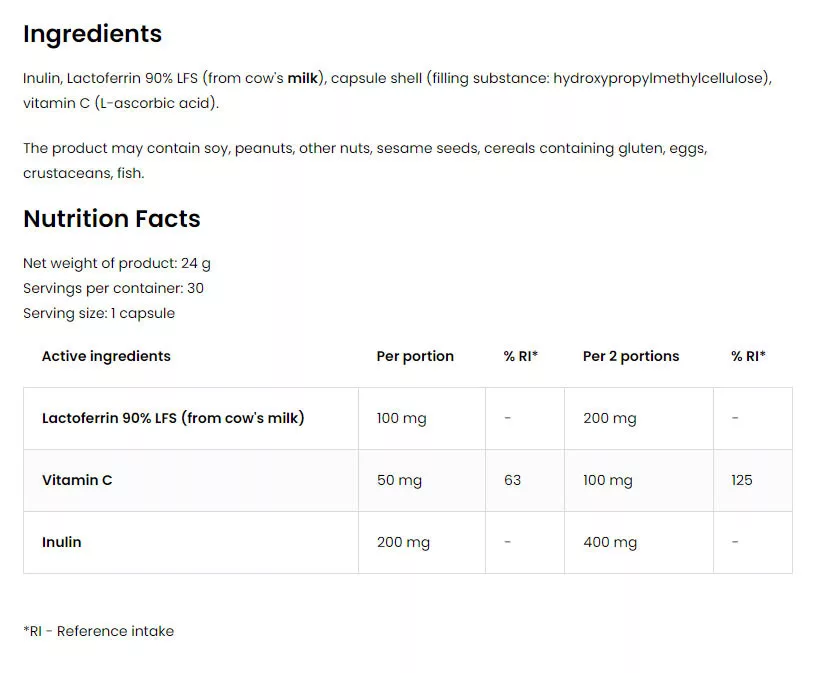Select the Vitamin C row label

(x=77, y=480)
